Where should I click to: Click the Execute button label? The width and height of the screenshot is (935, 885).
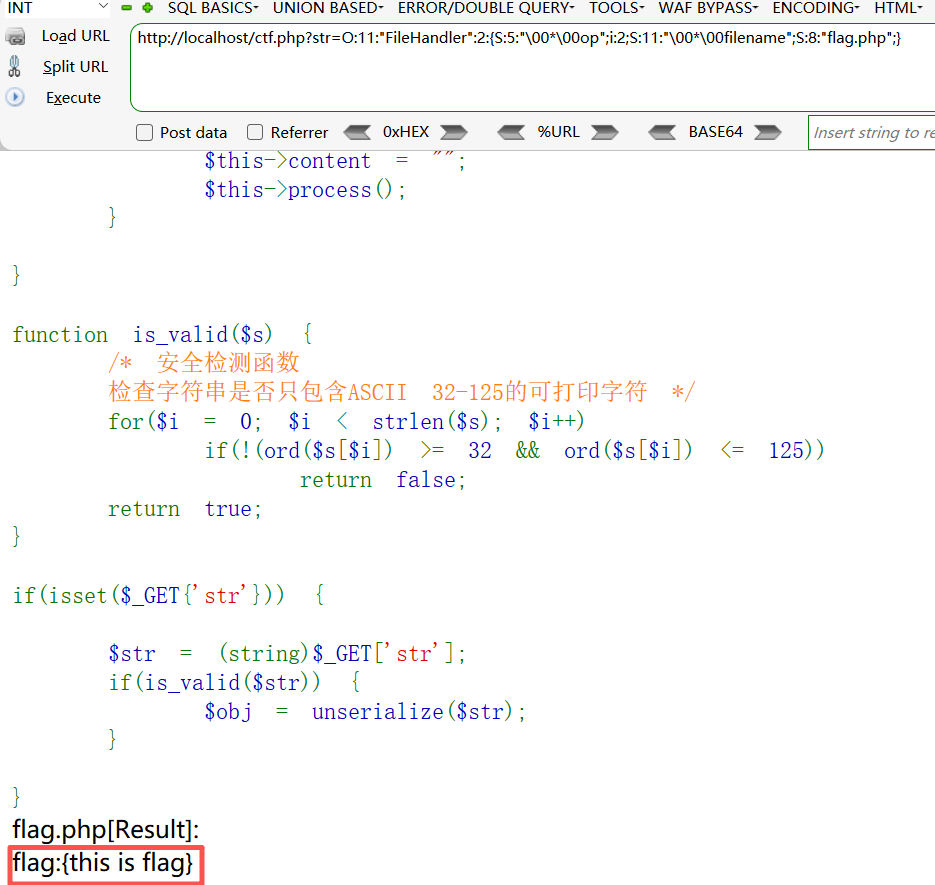(x=73, y=98)
